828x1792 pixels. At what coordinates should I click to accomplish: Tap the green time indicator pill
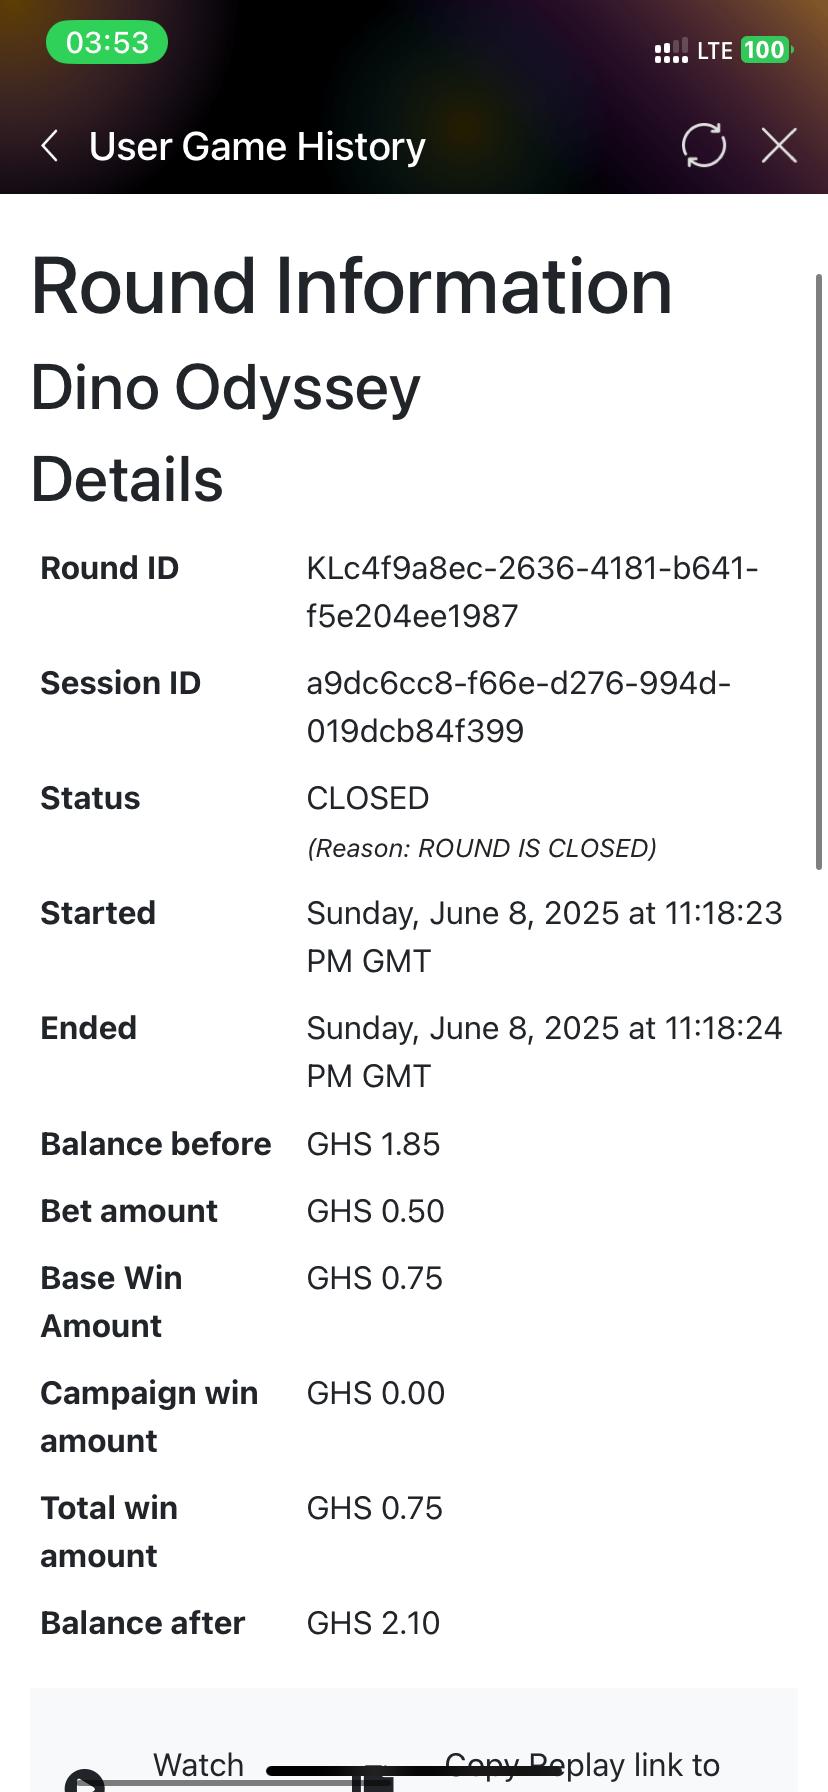pyautogui.click(x=107, y=43)
